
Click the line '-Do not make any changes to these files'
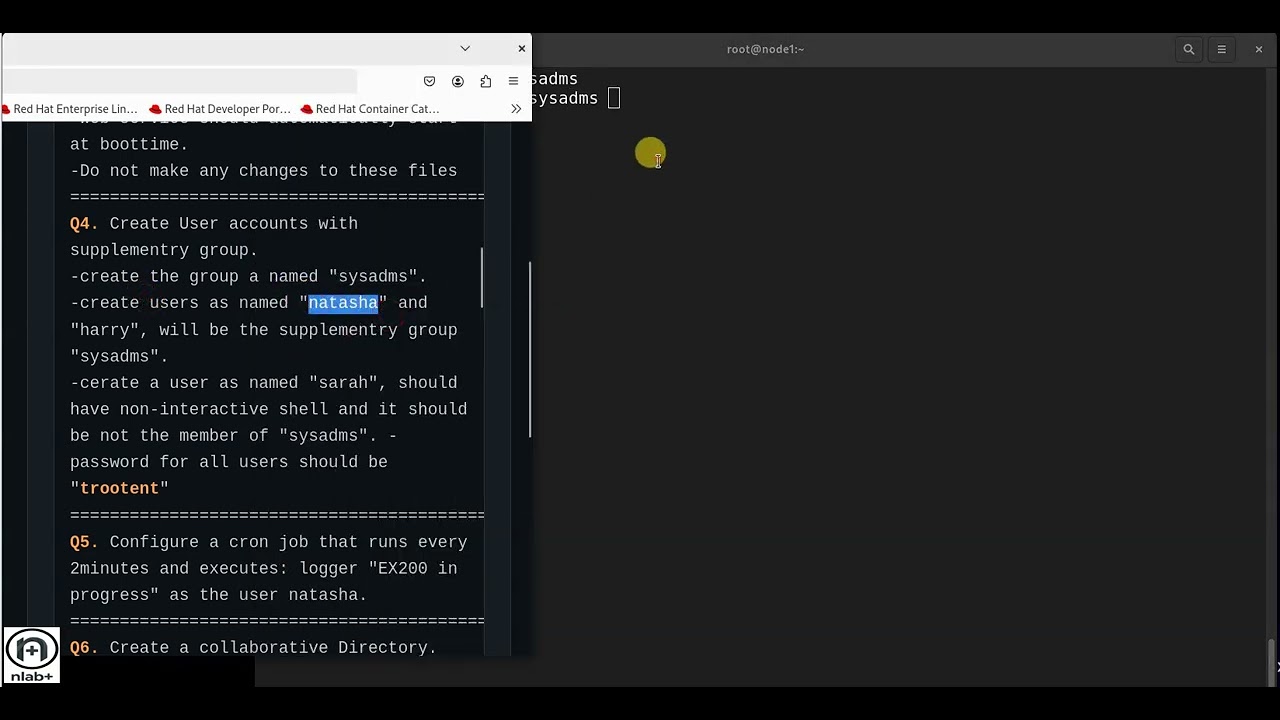tap(263, 171)
